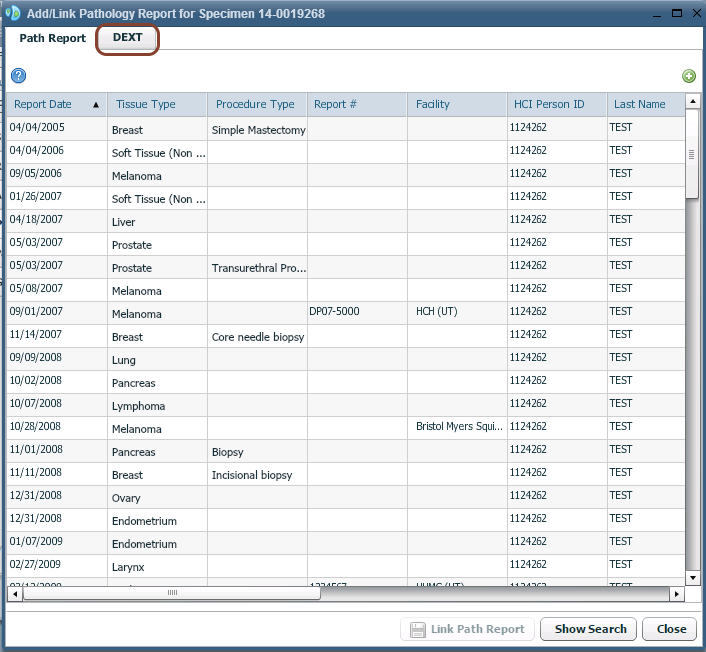Click the vertical scrollbar thumb
706x652 pixels.
pos(692,154)
